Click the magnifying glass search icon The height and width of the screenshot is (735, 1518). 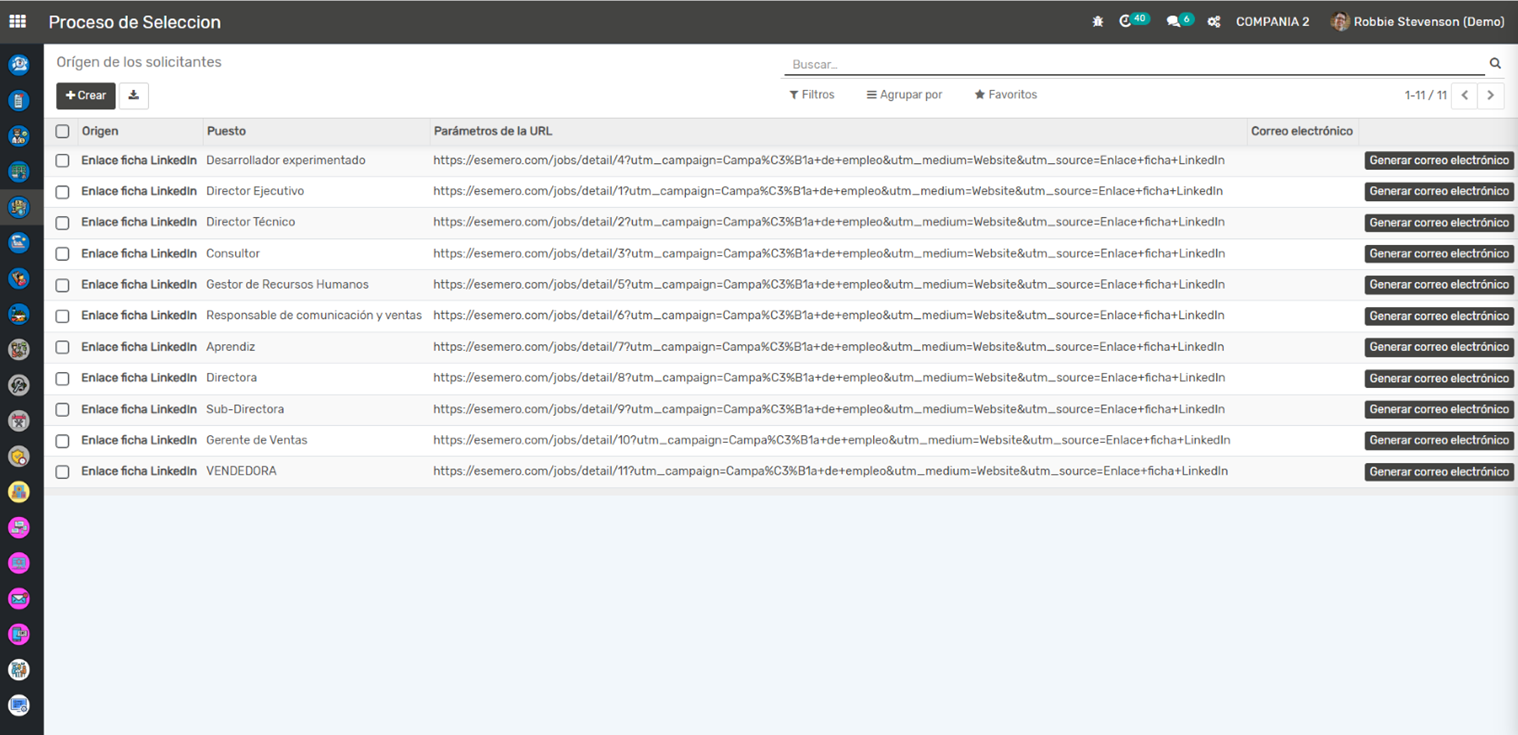1495,64
